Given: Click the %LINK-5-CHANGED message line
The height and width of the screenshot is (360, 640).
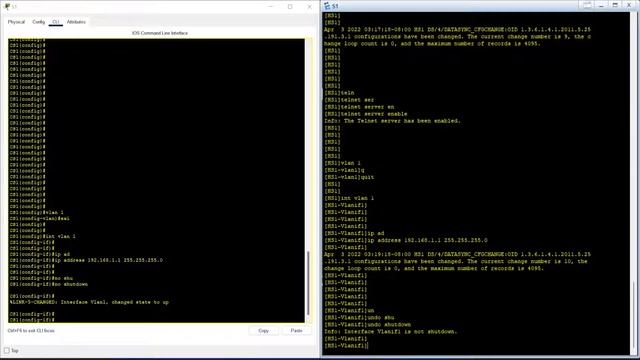Looking at the screenshot, I should pos(89,302).
